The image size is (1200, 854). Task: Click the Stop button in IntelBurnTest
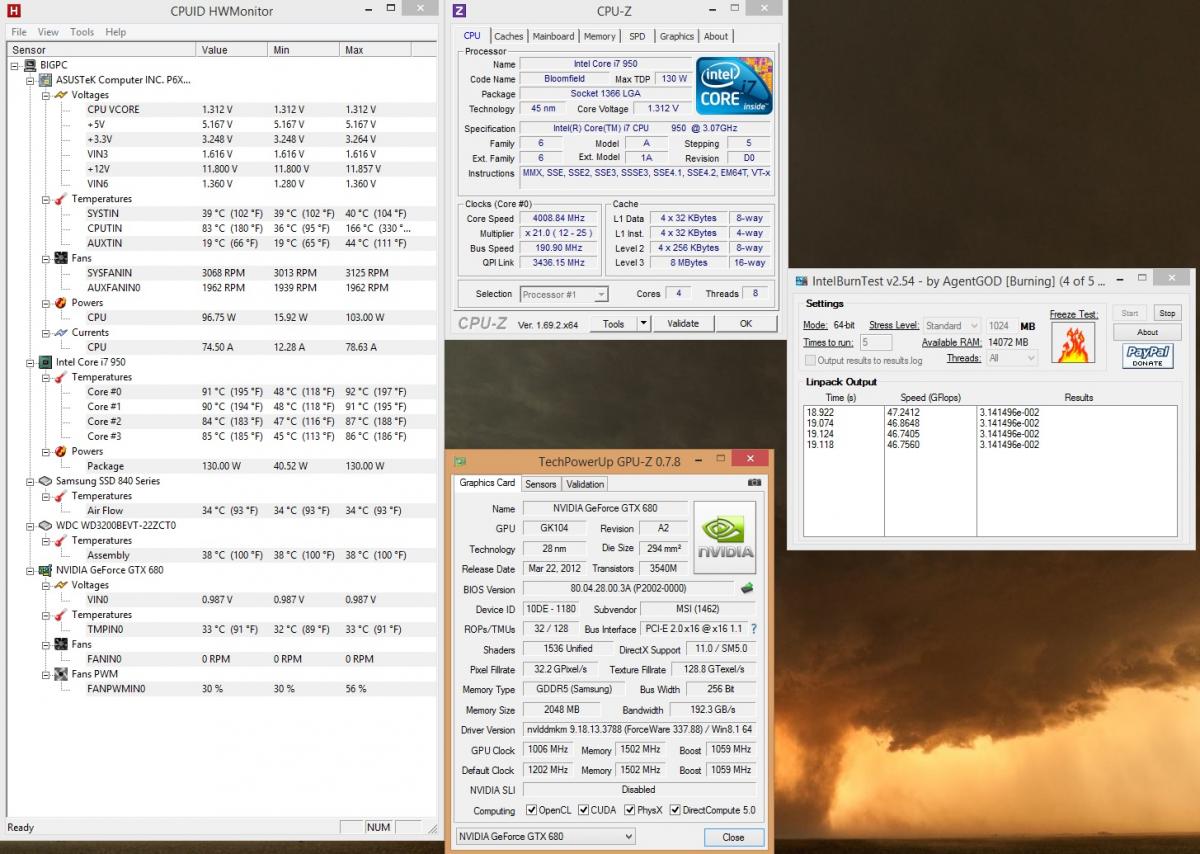coord(1166,313)
